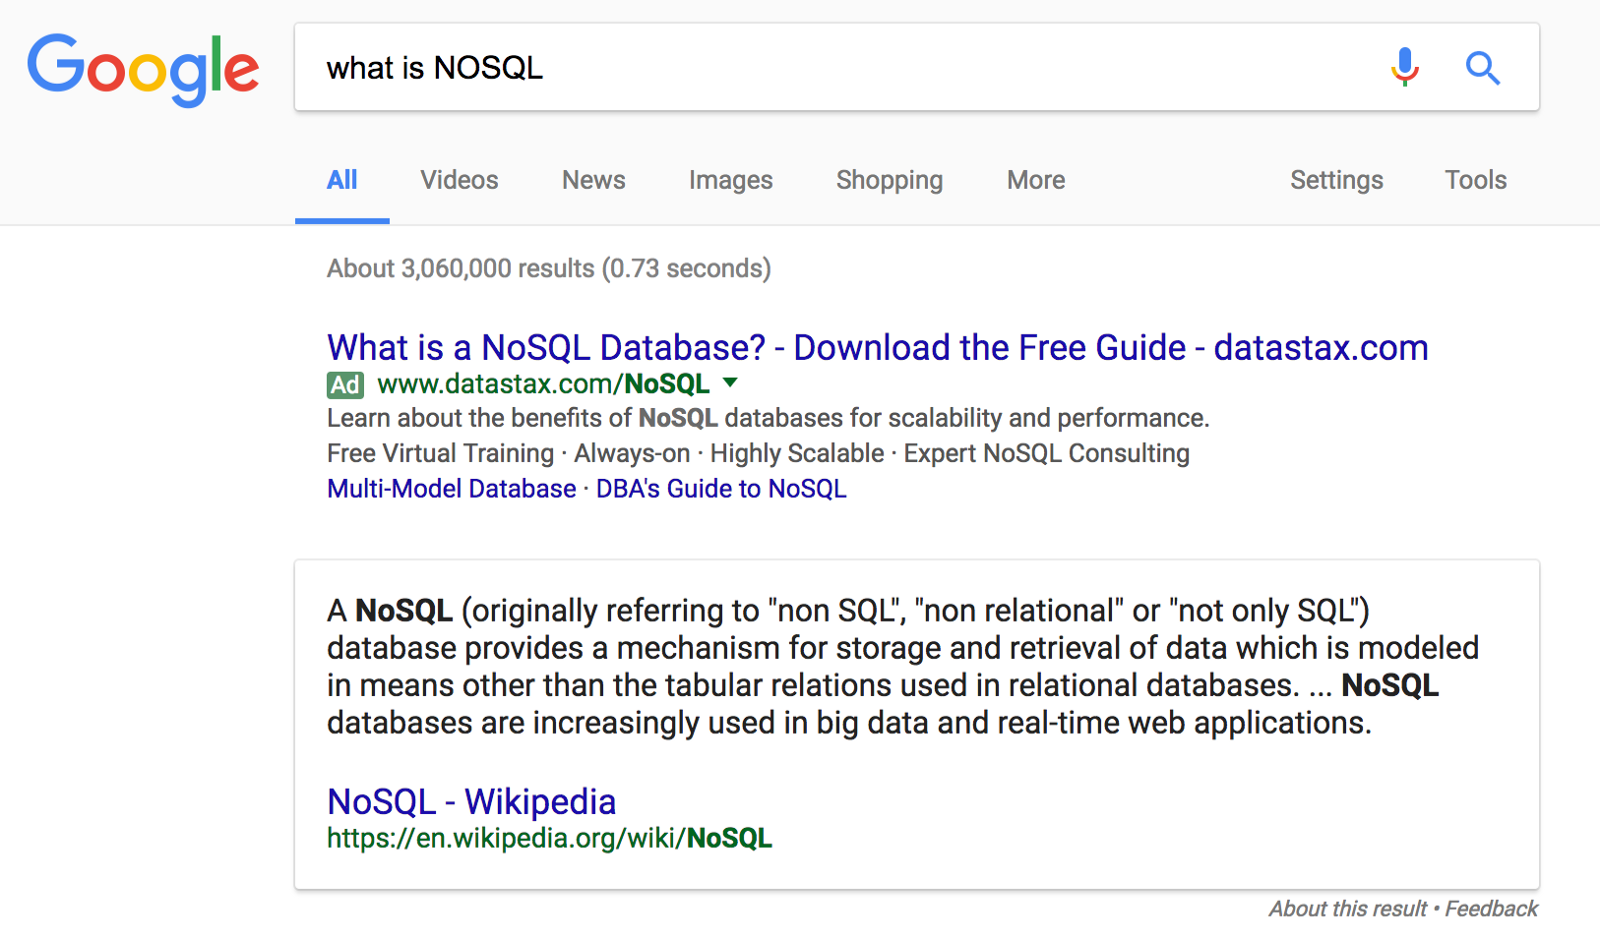Screen dimensions: 1600x936
Task: Open the DBA's Guide to NoSQL sitelink
Action: point(721,489)
